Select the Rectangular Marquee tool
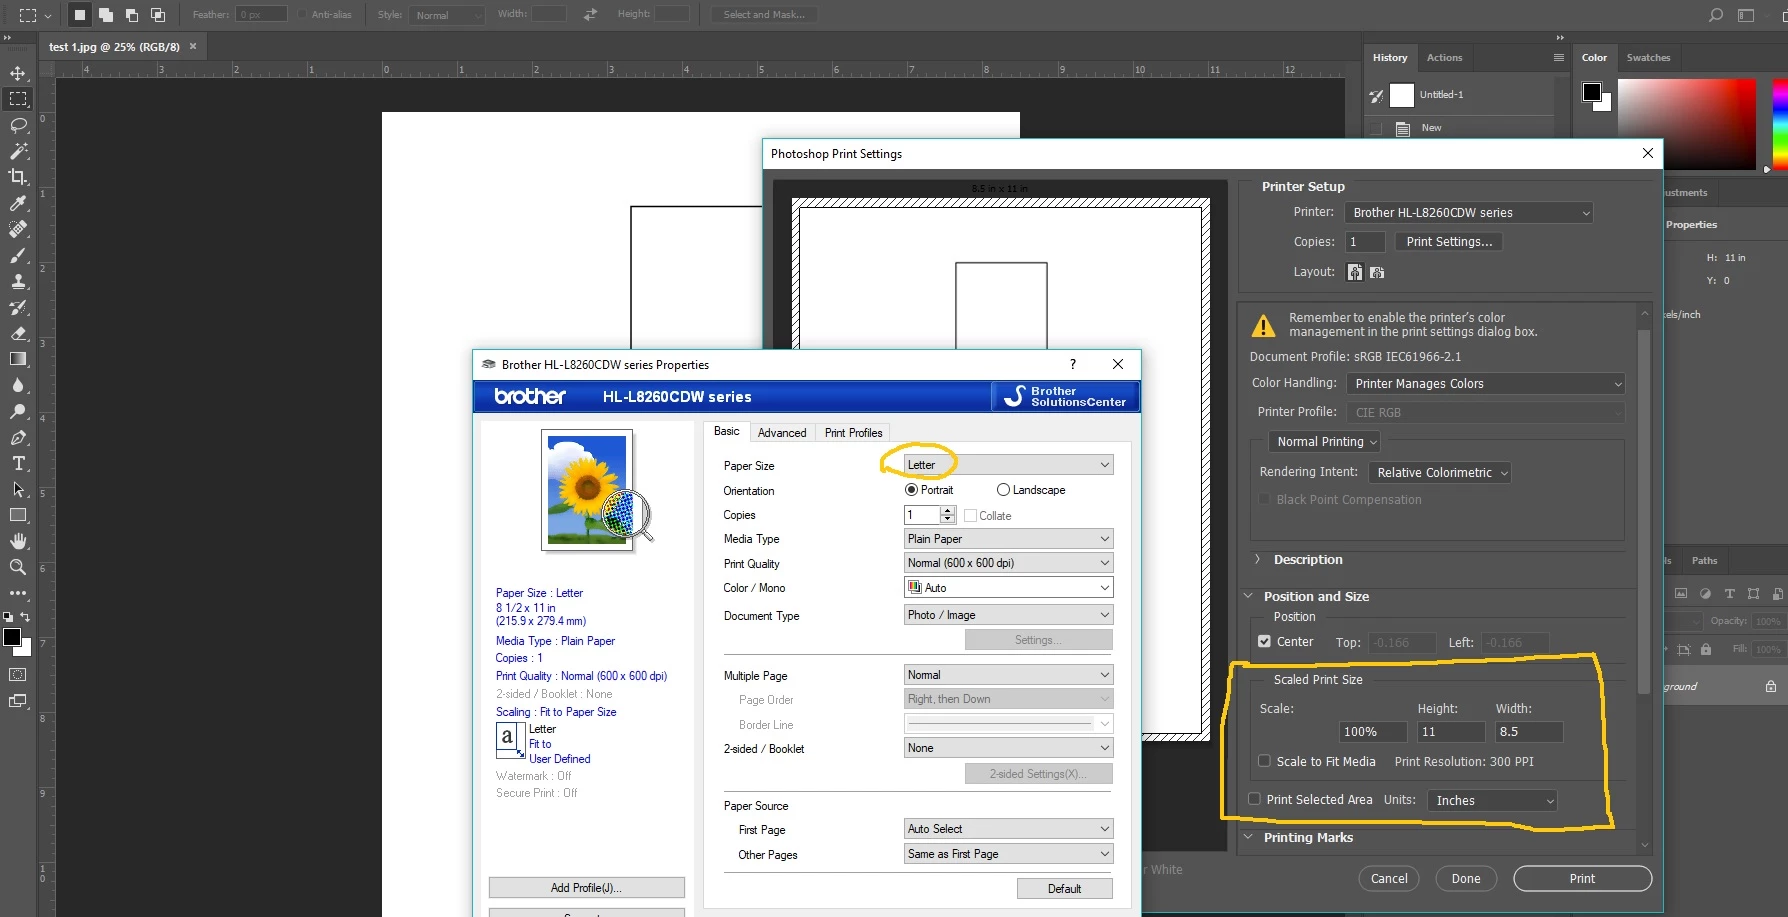Screen dimensions: 1788x917 18,99
